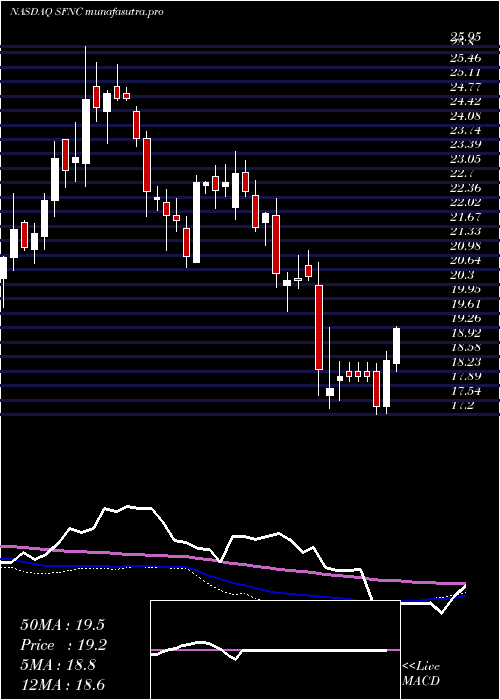Click the 20.98 price axis label
500x700 pixels.
[x=466, y=246]
